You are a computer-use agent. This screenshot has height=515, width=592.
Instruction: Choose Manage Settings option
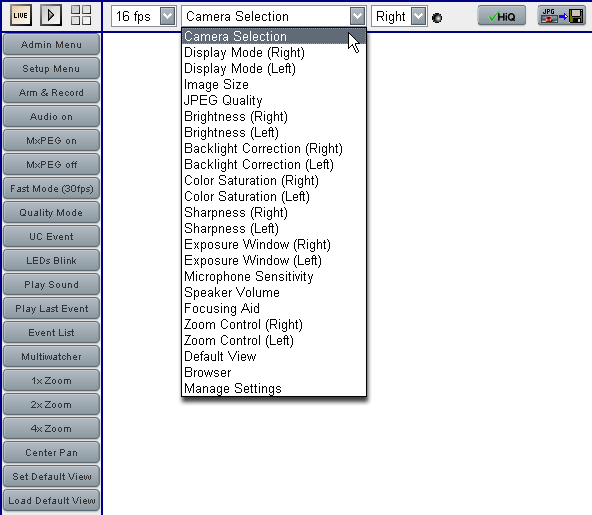(274, 388)
